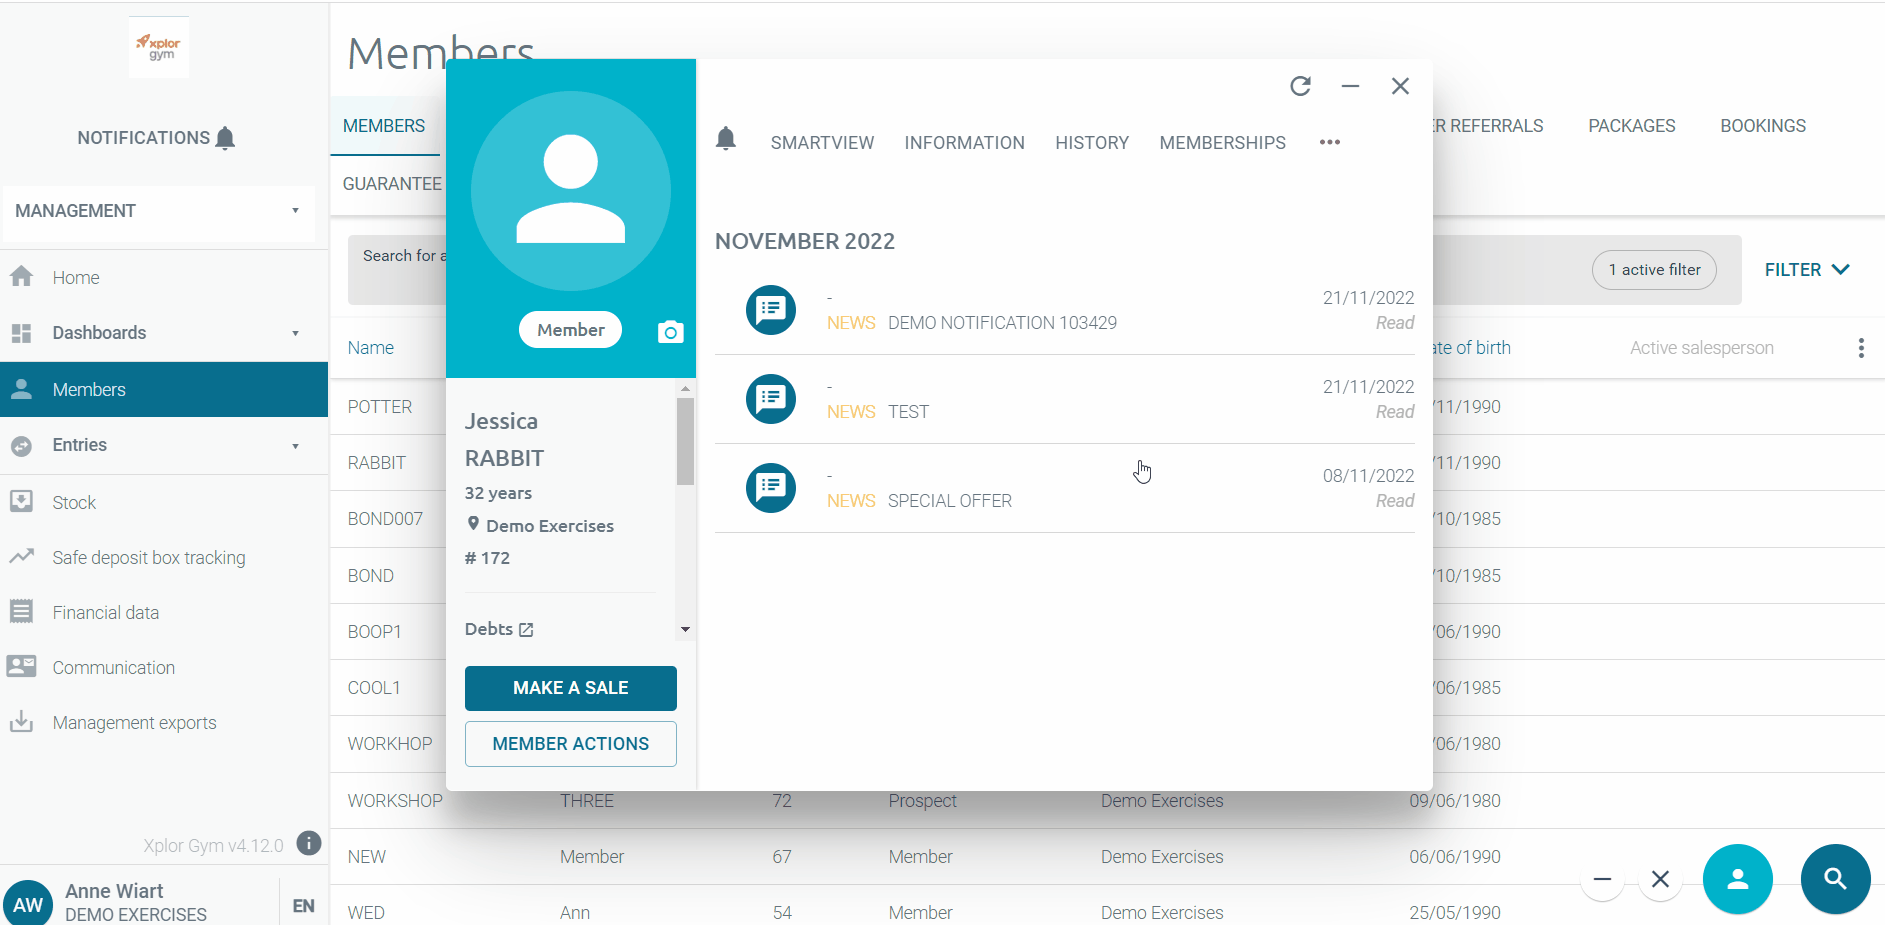The width and height of the screenshot is (1885, 925).
Task: Expand the FILTER panel
Action: (x=1806, y=270)
